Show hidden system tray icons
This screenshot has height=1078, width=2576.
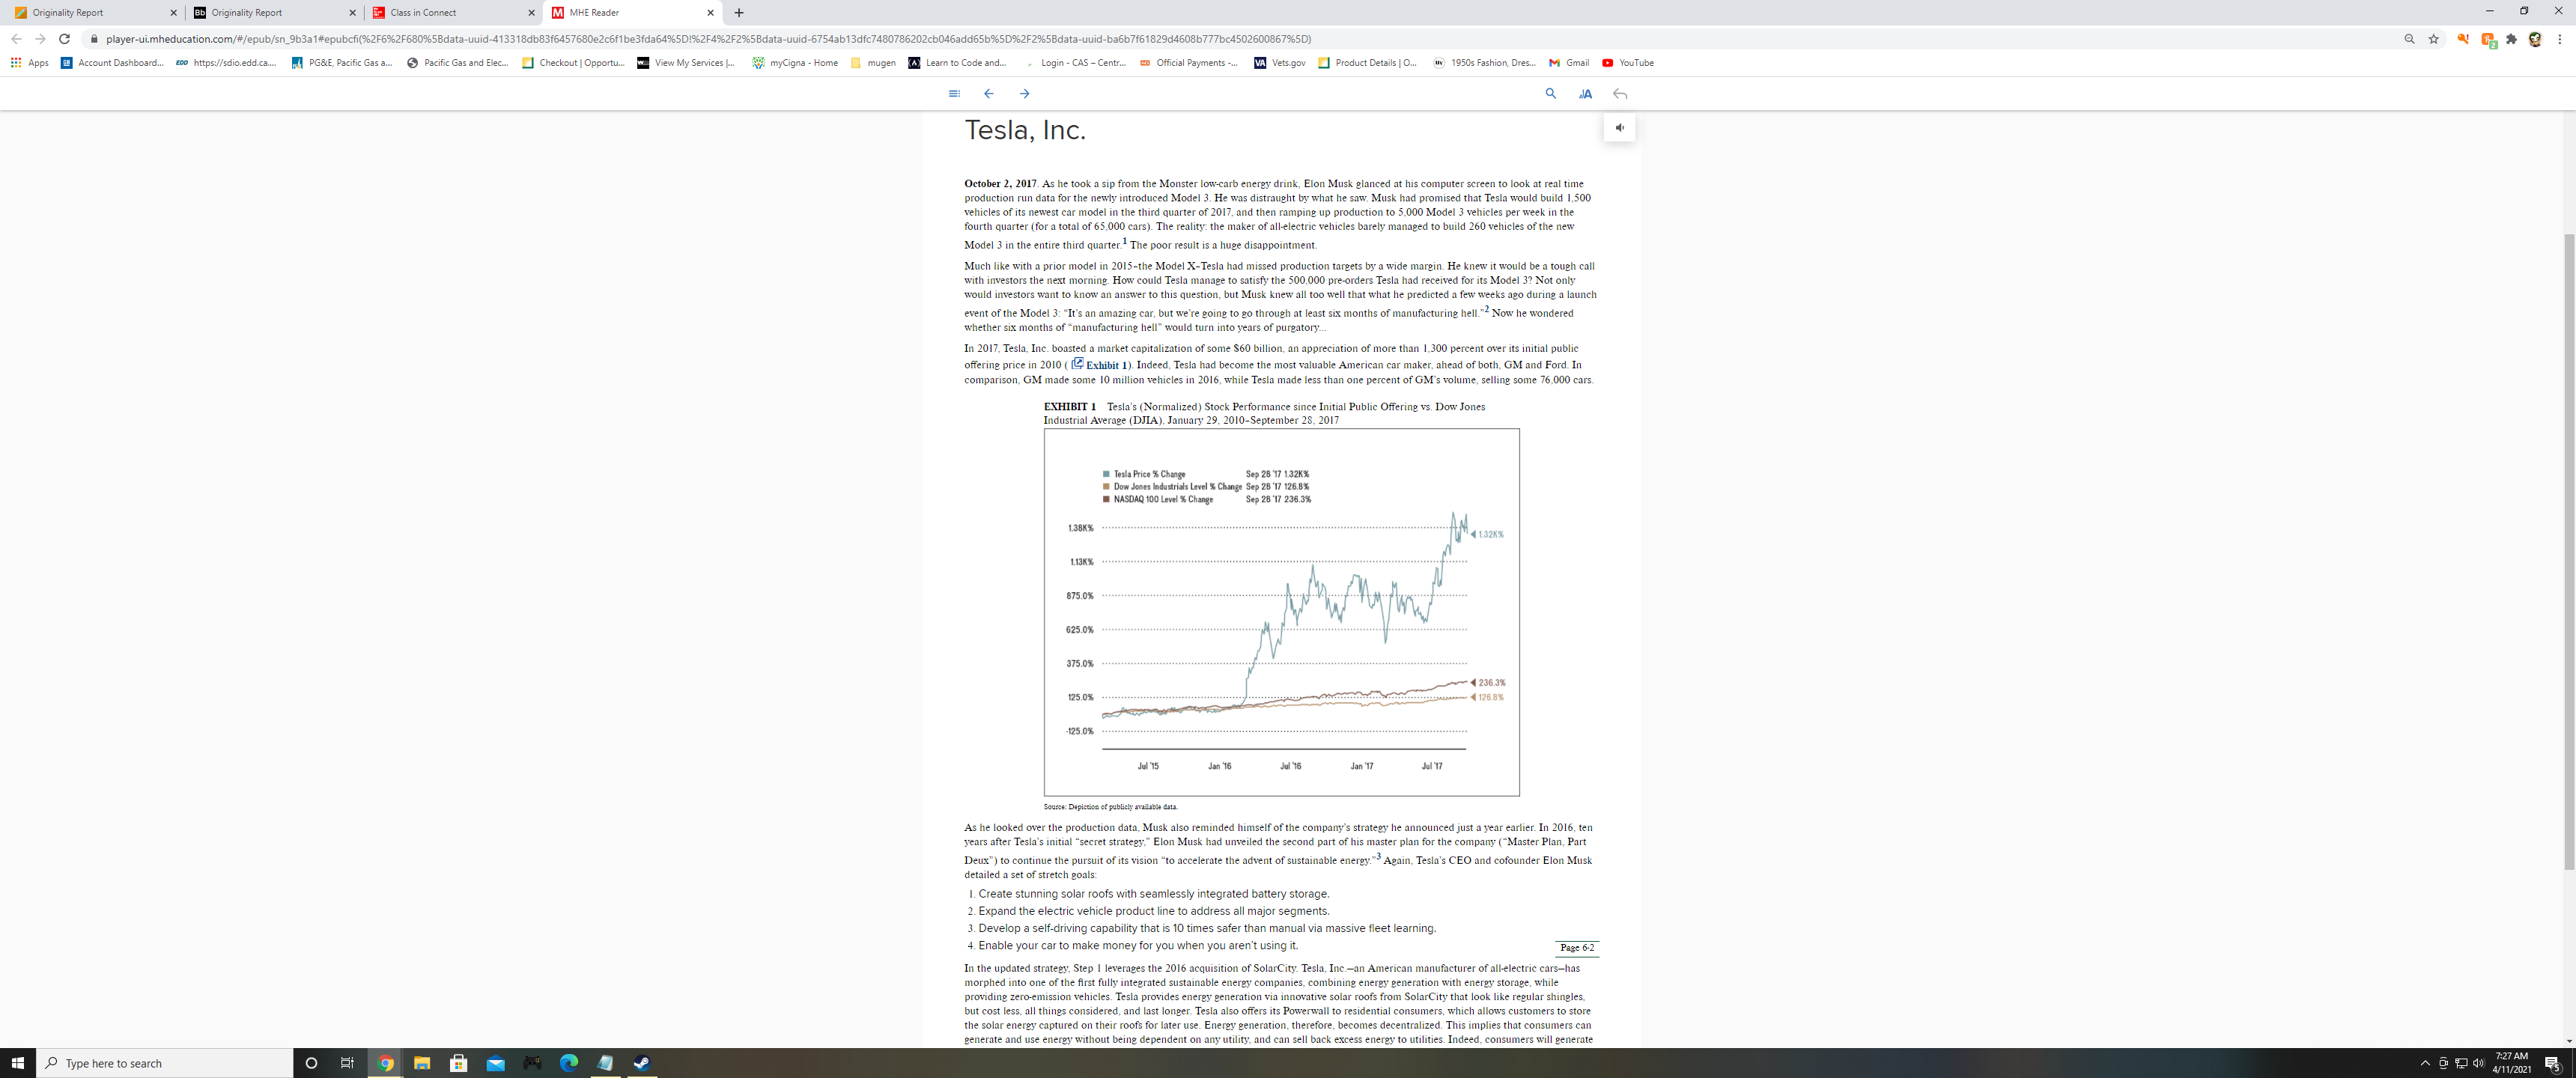pyautogui.click(x=2425, y=1063)
